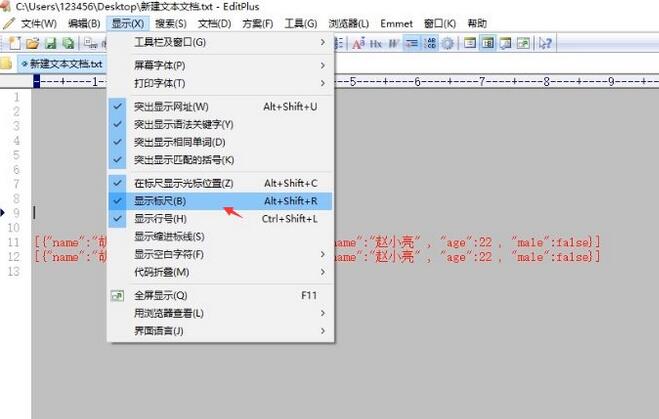Click the New file toolbar icon

click(x=15, y=43)
